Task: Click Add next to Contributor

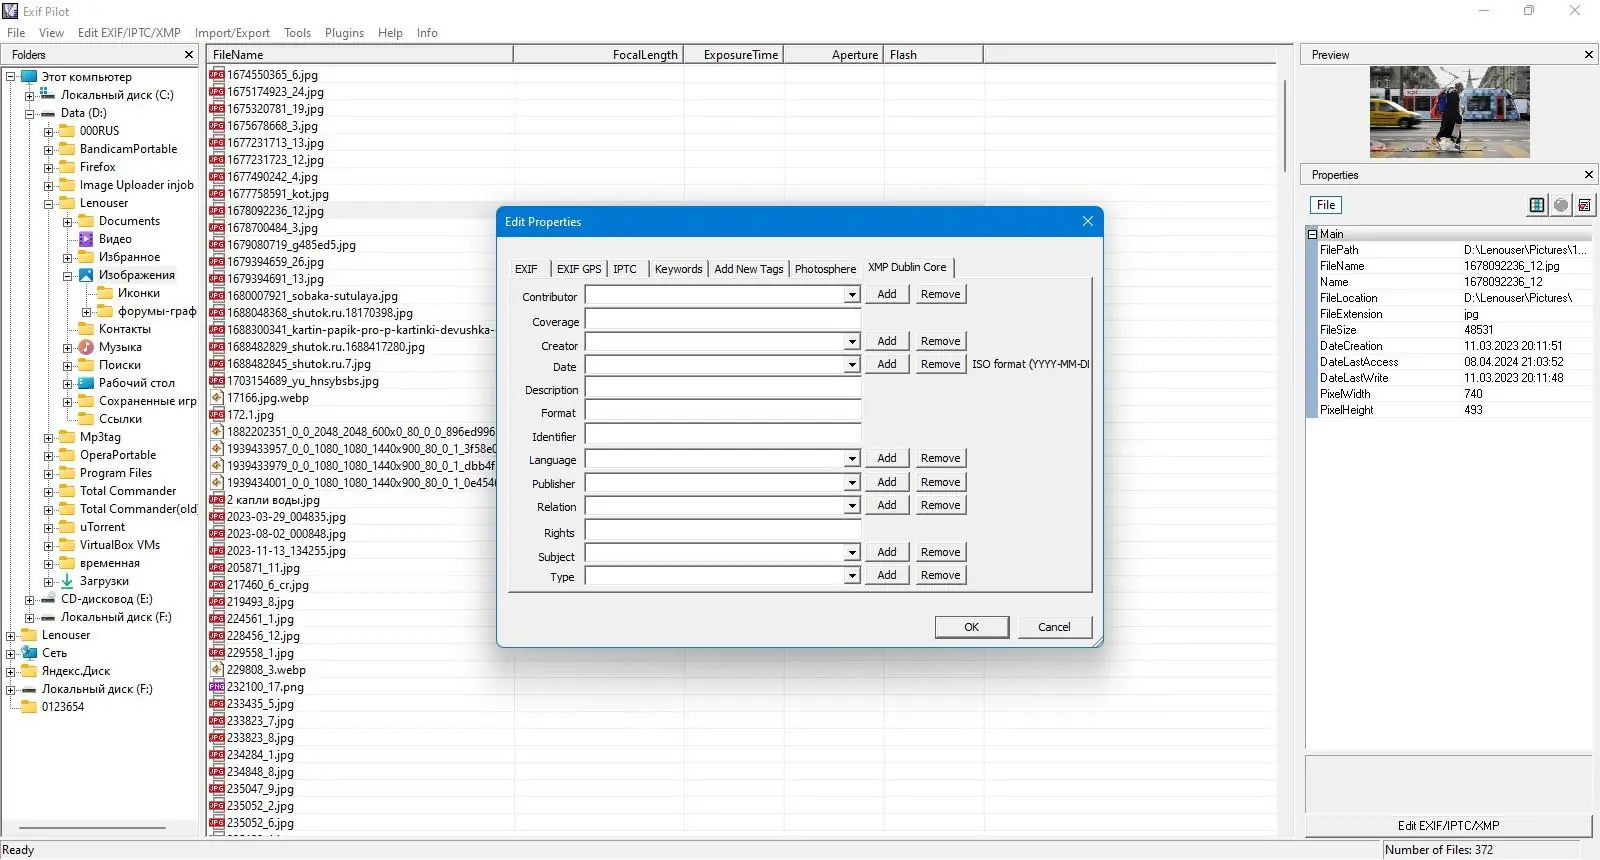Action: click(x=887, y=294)
